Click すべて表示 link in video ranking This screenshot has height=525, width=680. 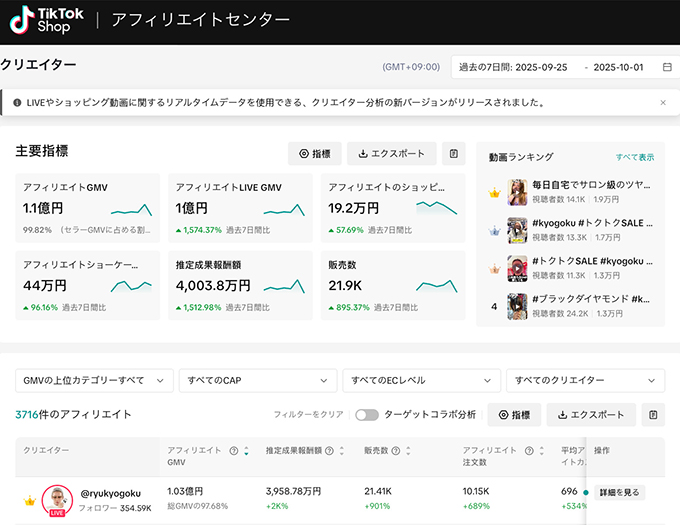click(x=635, y=158)
